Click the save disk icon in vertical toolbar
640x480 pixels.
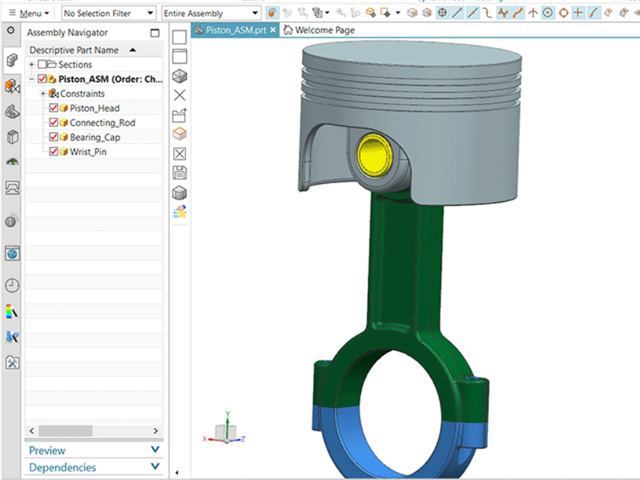(x=180, y=173)
